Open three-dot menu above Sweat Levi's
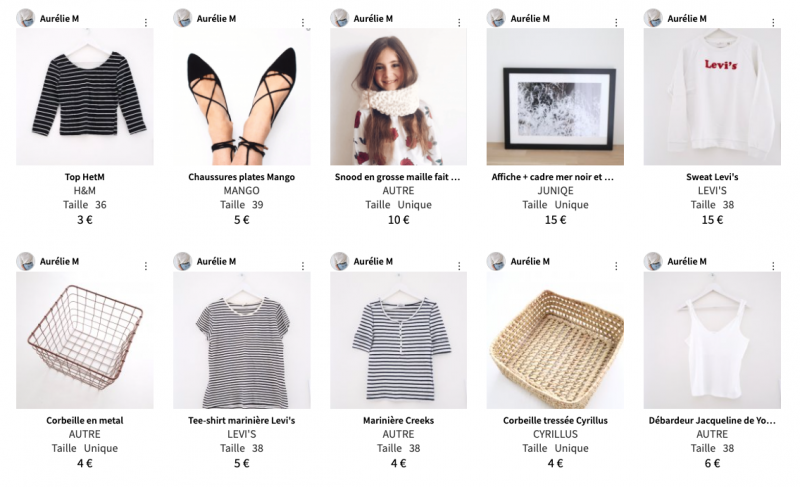Viewport: 800px width, 487px height. (x=773, y=22)
